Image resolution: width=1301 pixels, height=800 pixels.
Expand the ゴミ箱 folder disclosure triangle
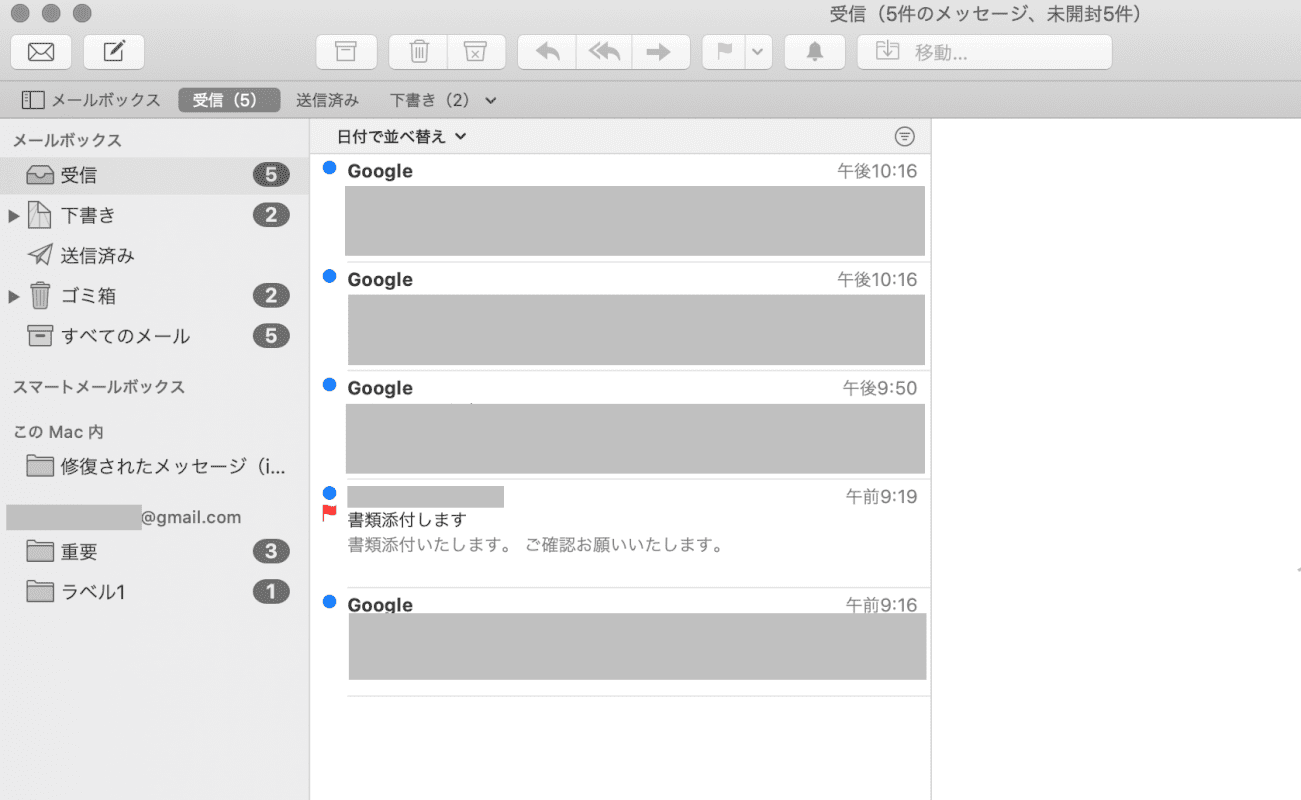(x=14, y=296)
